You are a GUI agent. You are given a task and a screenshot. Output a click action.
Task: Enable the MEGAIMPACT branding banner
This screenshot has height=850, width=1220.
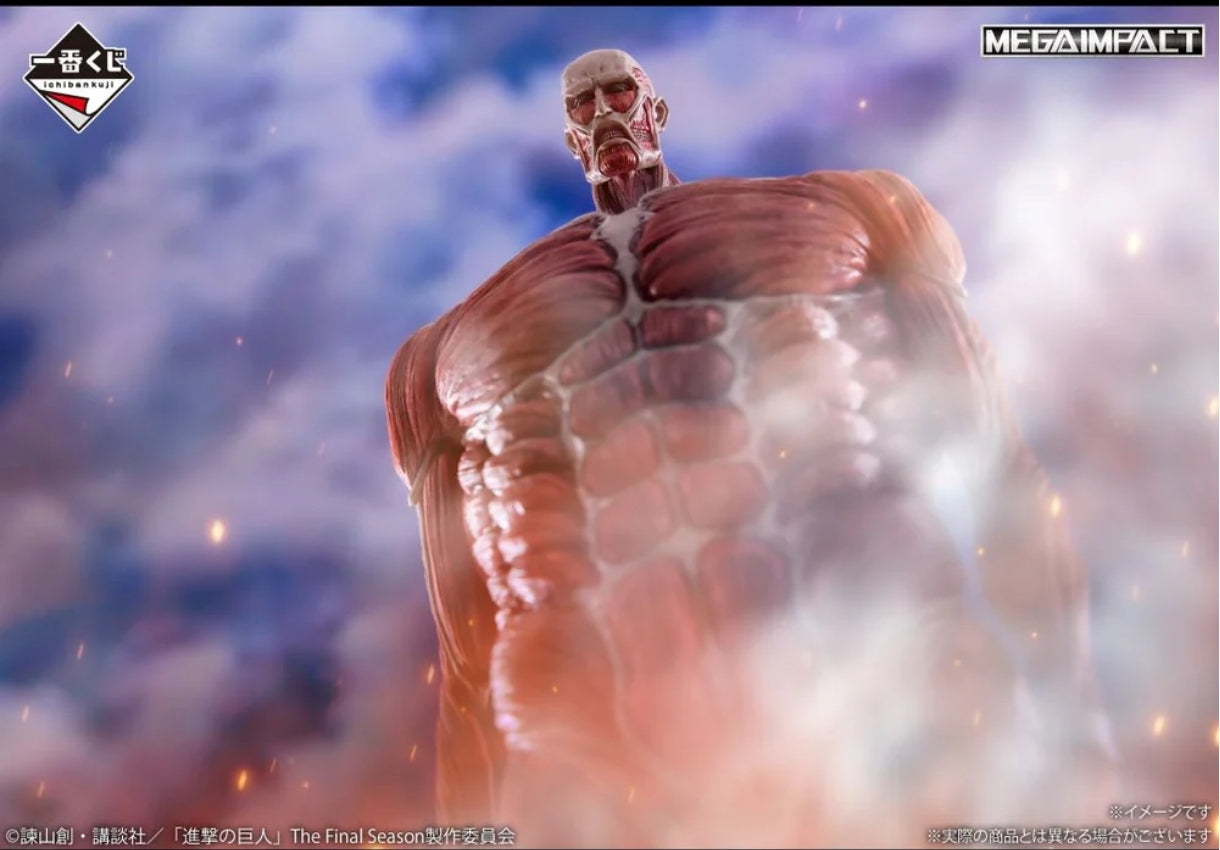click(x=1090, y=42)
